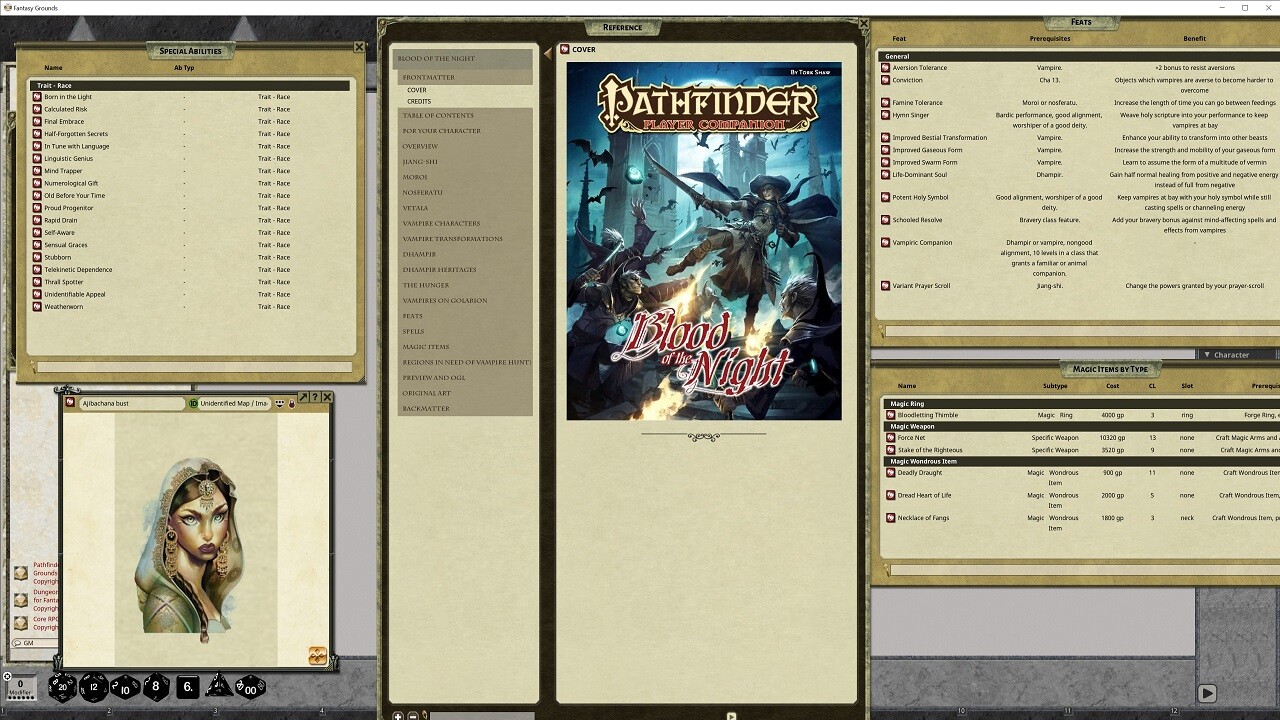Select the Cover entry in the reference contents
Screen dimensions: 1280x720
click(417, 90)
